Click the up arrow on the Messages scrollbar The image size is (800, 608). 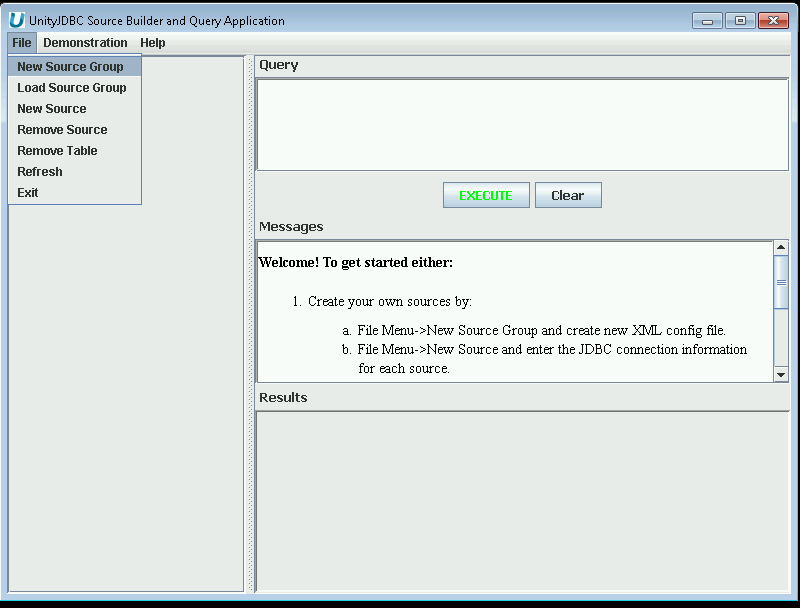pyautogui.click(x=782, y=248)
